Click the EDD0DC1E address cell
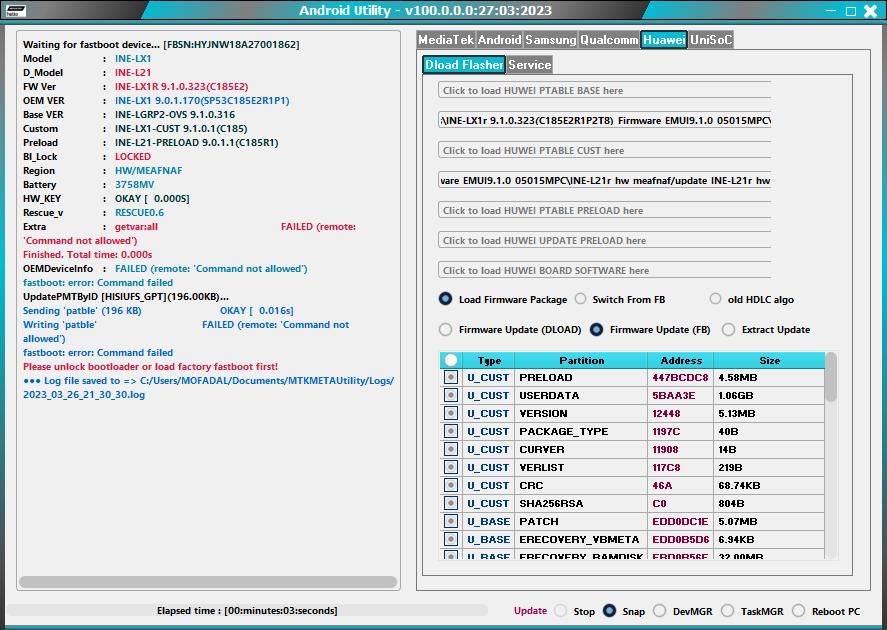The width and height of the screenshot is (887, 630). click(x=680, y=521)
